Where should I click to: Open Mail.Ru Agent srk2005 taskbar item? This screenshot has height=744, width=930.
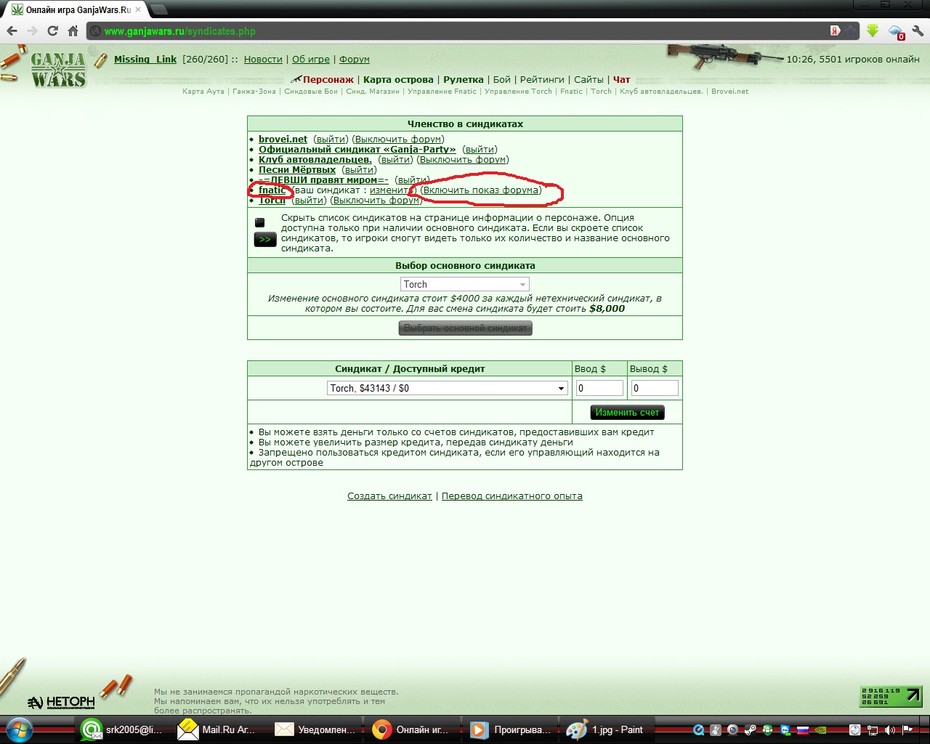point(122,730)
